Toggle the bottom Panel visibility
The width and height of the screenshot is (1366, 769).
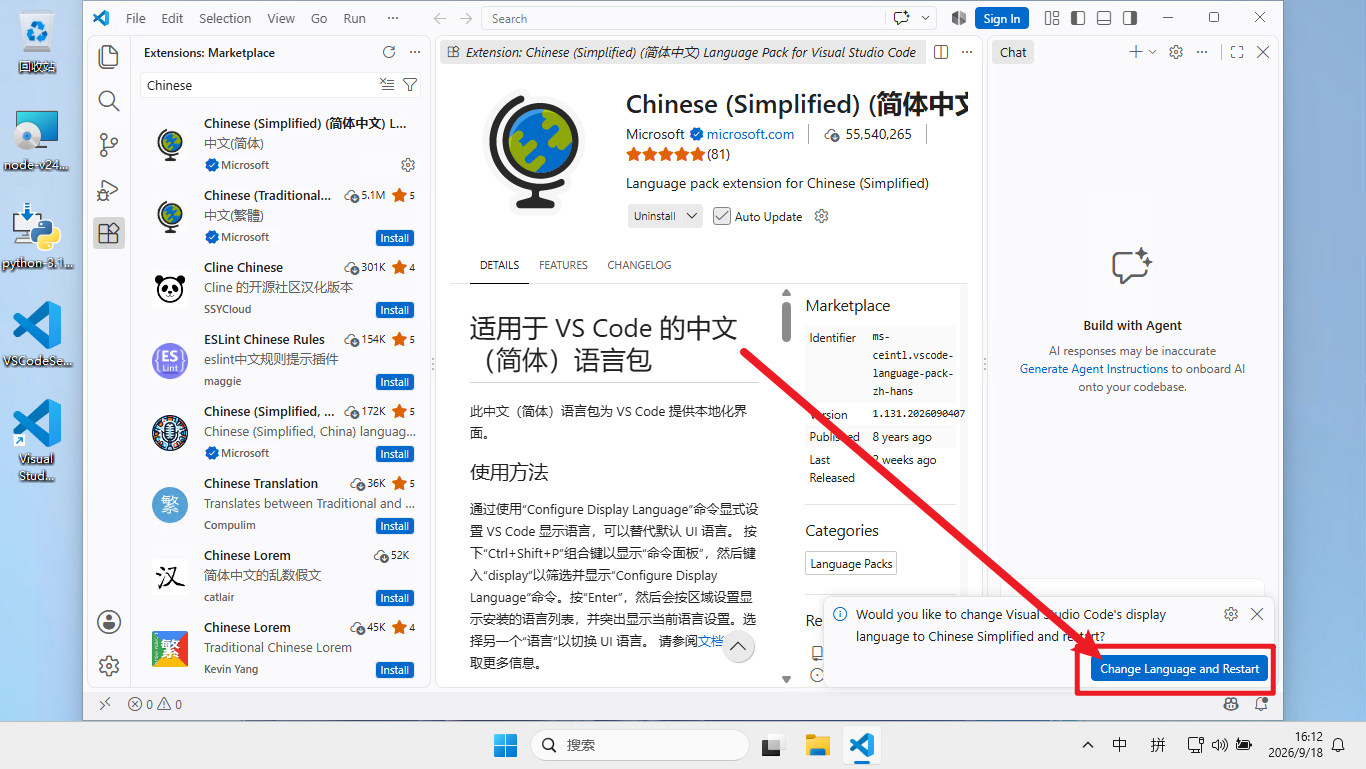(x=1104, y=18)
